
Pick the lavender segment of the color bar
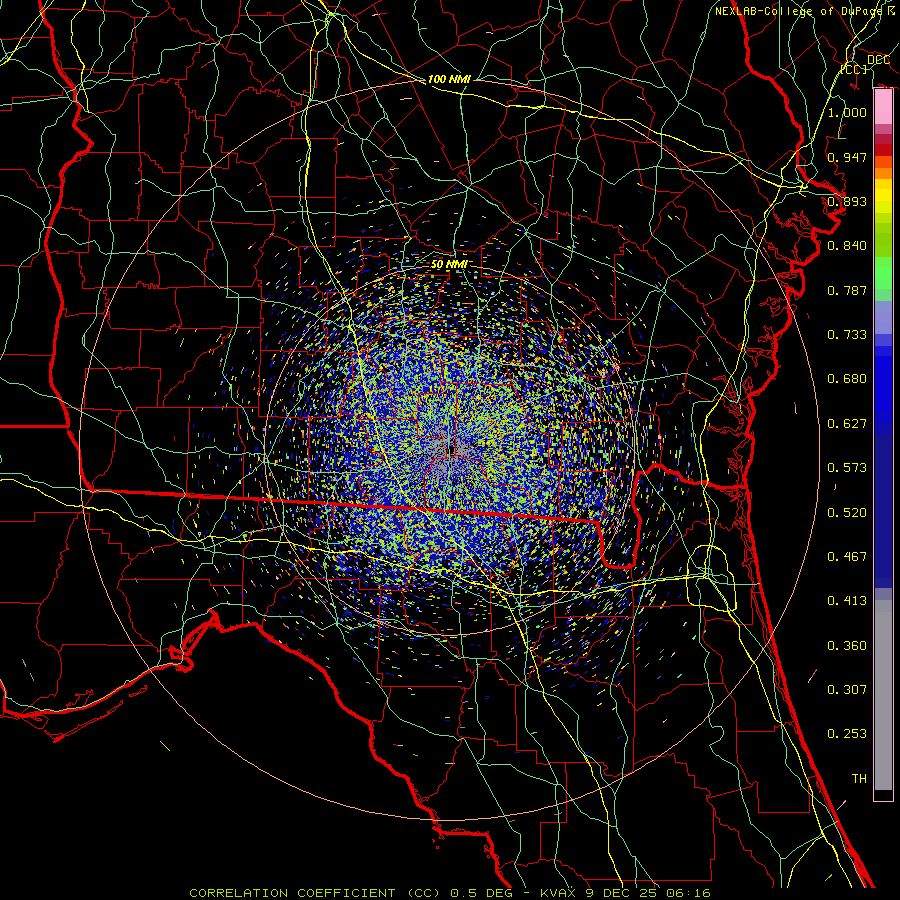tap(883, 317)
